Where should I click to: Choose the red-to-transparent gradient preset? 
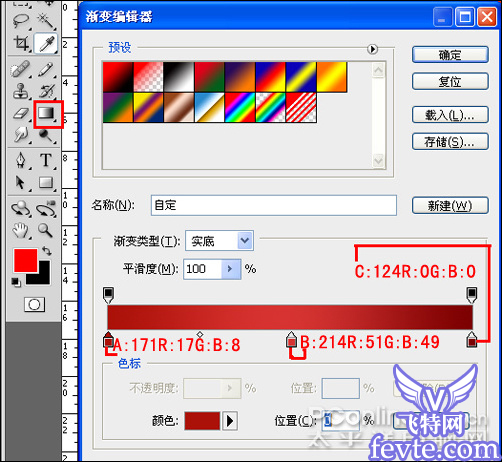pos(149,77)
